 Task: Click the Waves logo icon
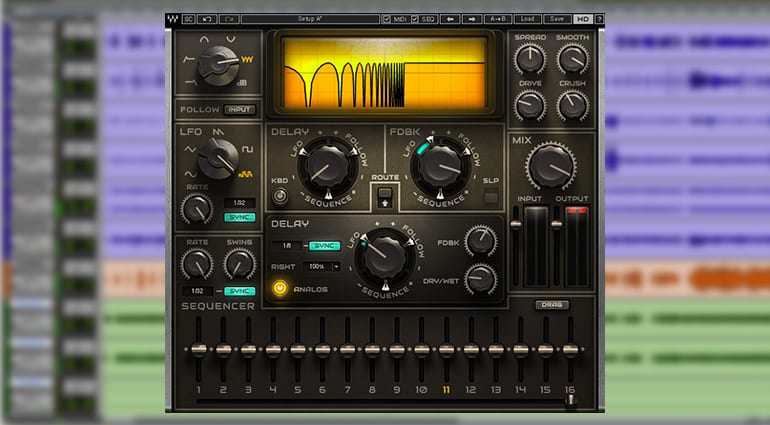pos(172,19)
